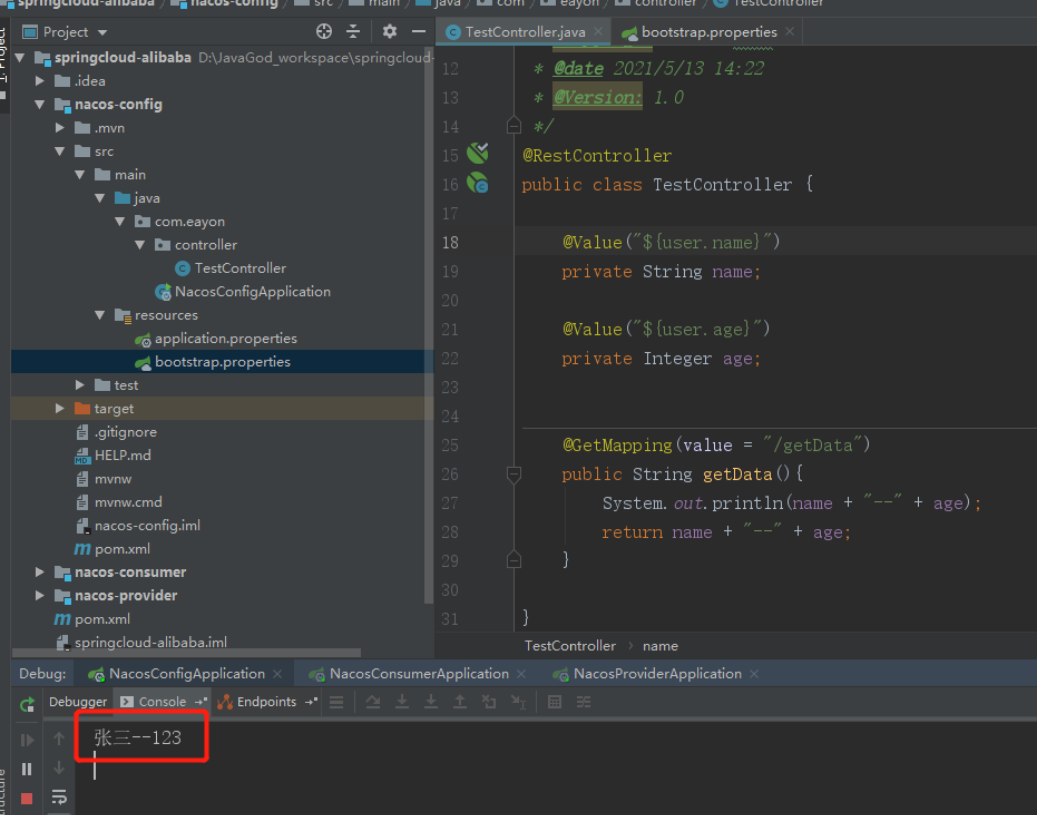This screenshot has height=815, width=1037.
Task: Rerun NacosConfigApplication with the green rerun icon
Action: click(27, 705)
